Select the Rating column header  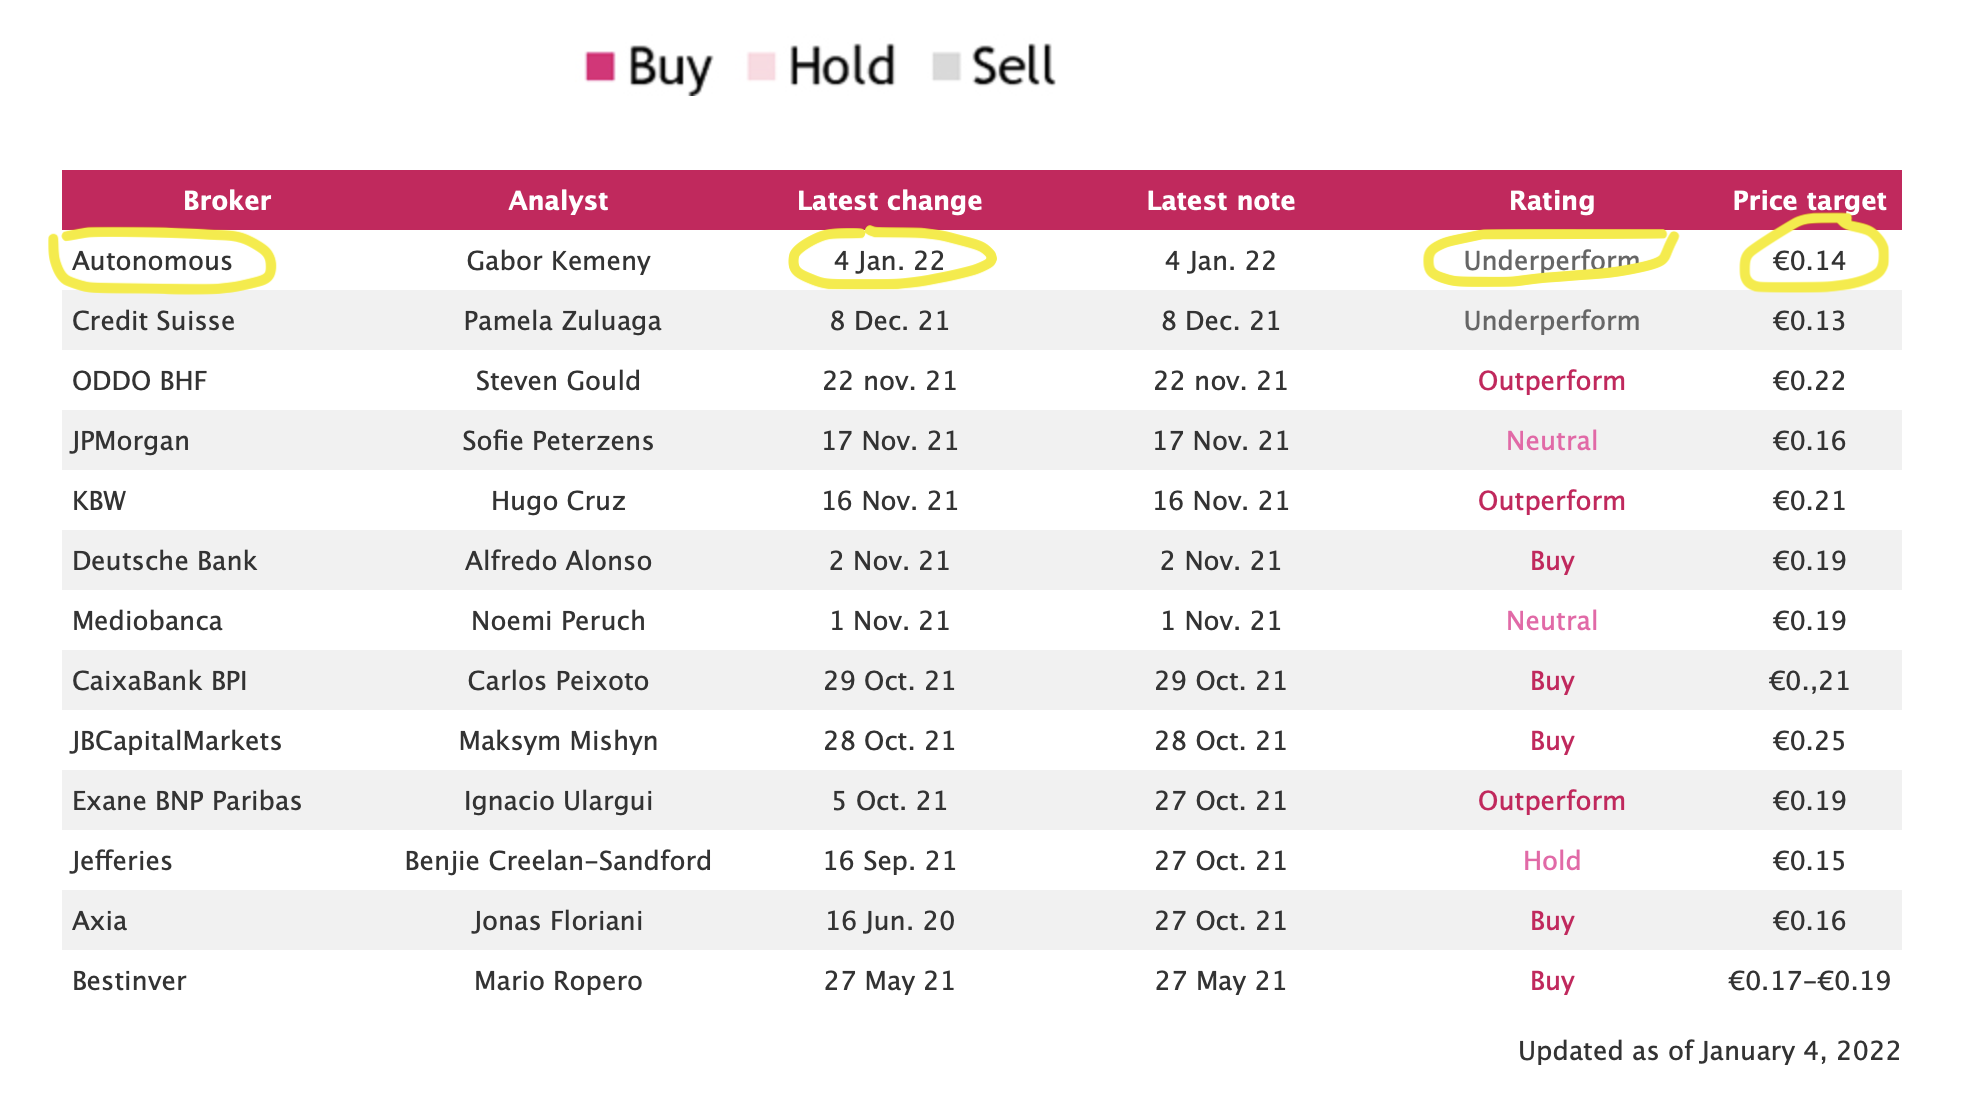(x=1551, y=201)
